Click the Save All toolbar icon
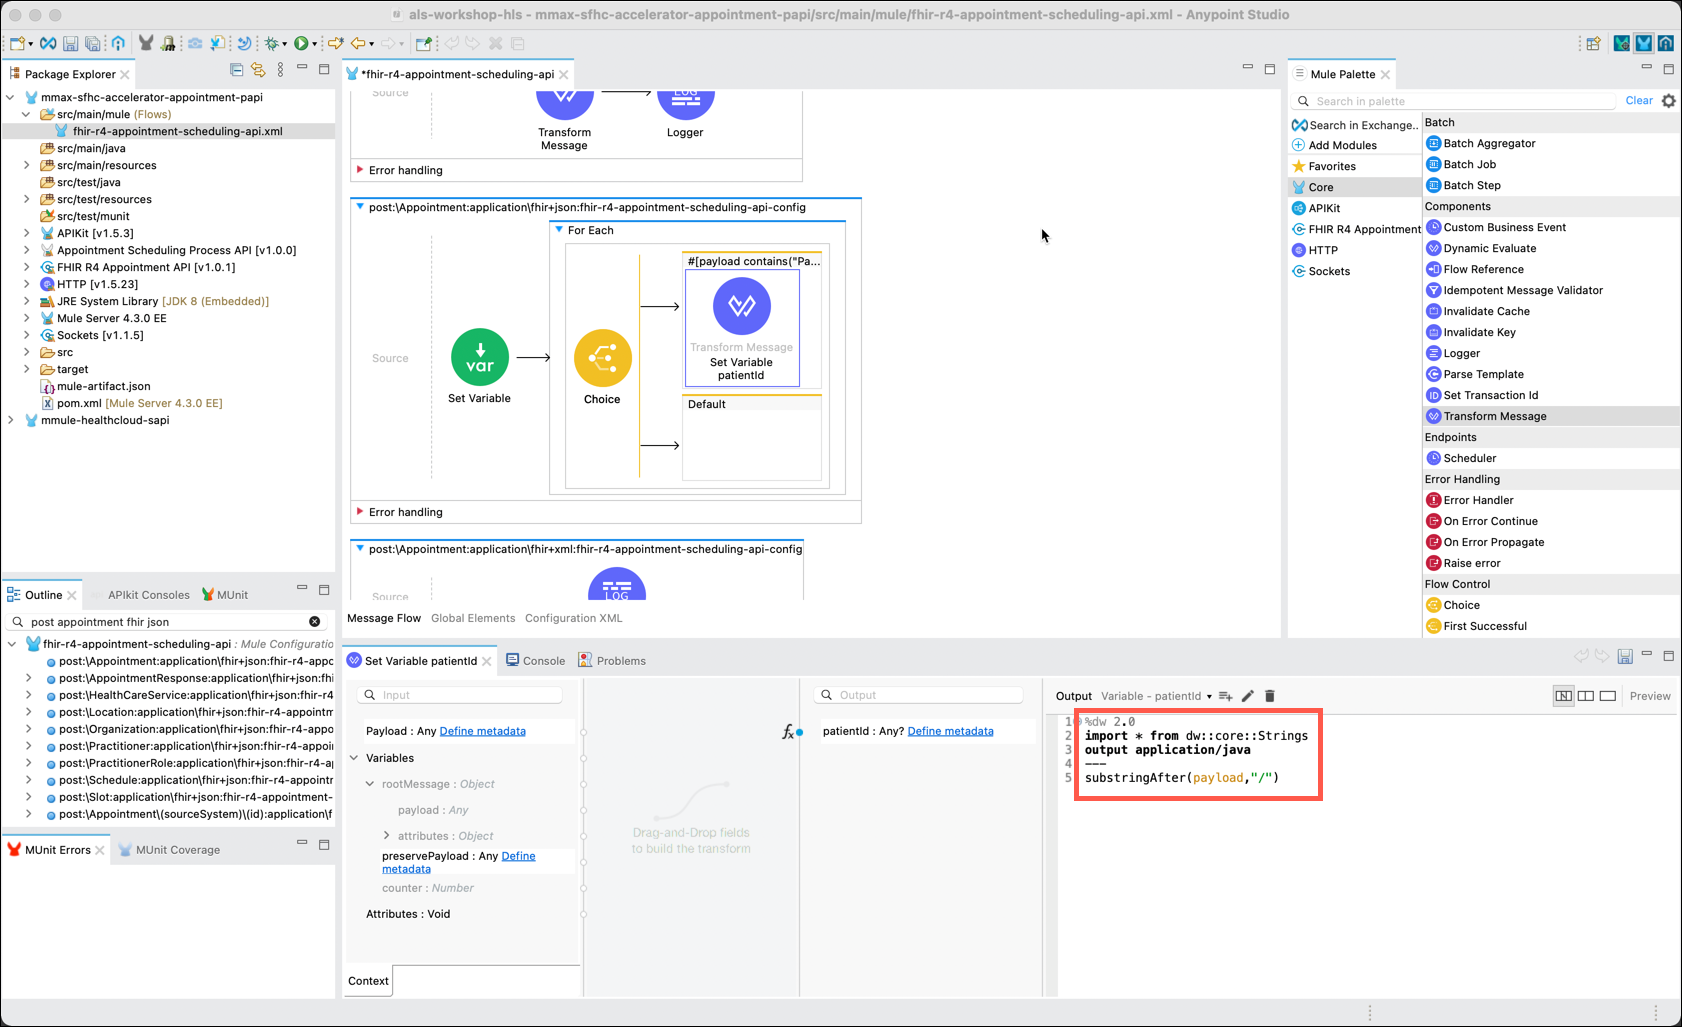This screenshot has width=1682, height=1027. [92, 44]
